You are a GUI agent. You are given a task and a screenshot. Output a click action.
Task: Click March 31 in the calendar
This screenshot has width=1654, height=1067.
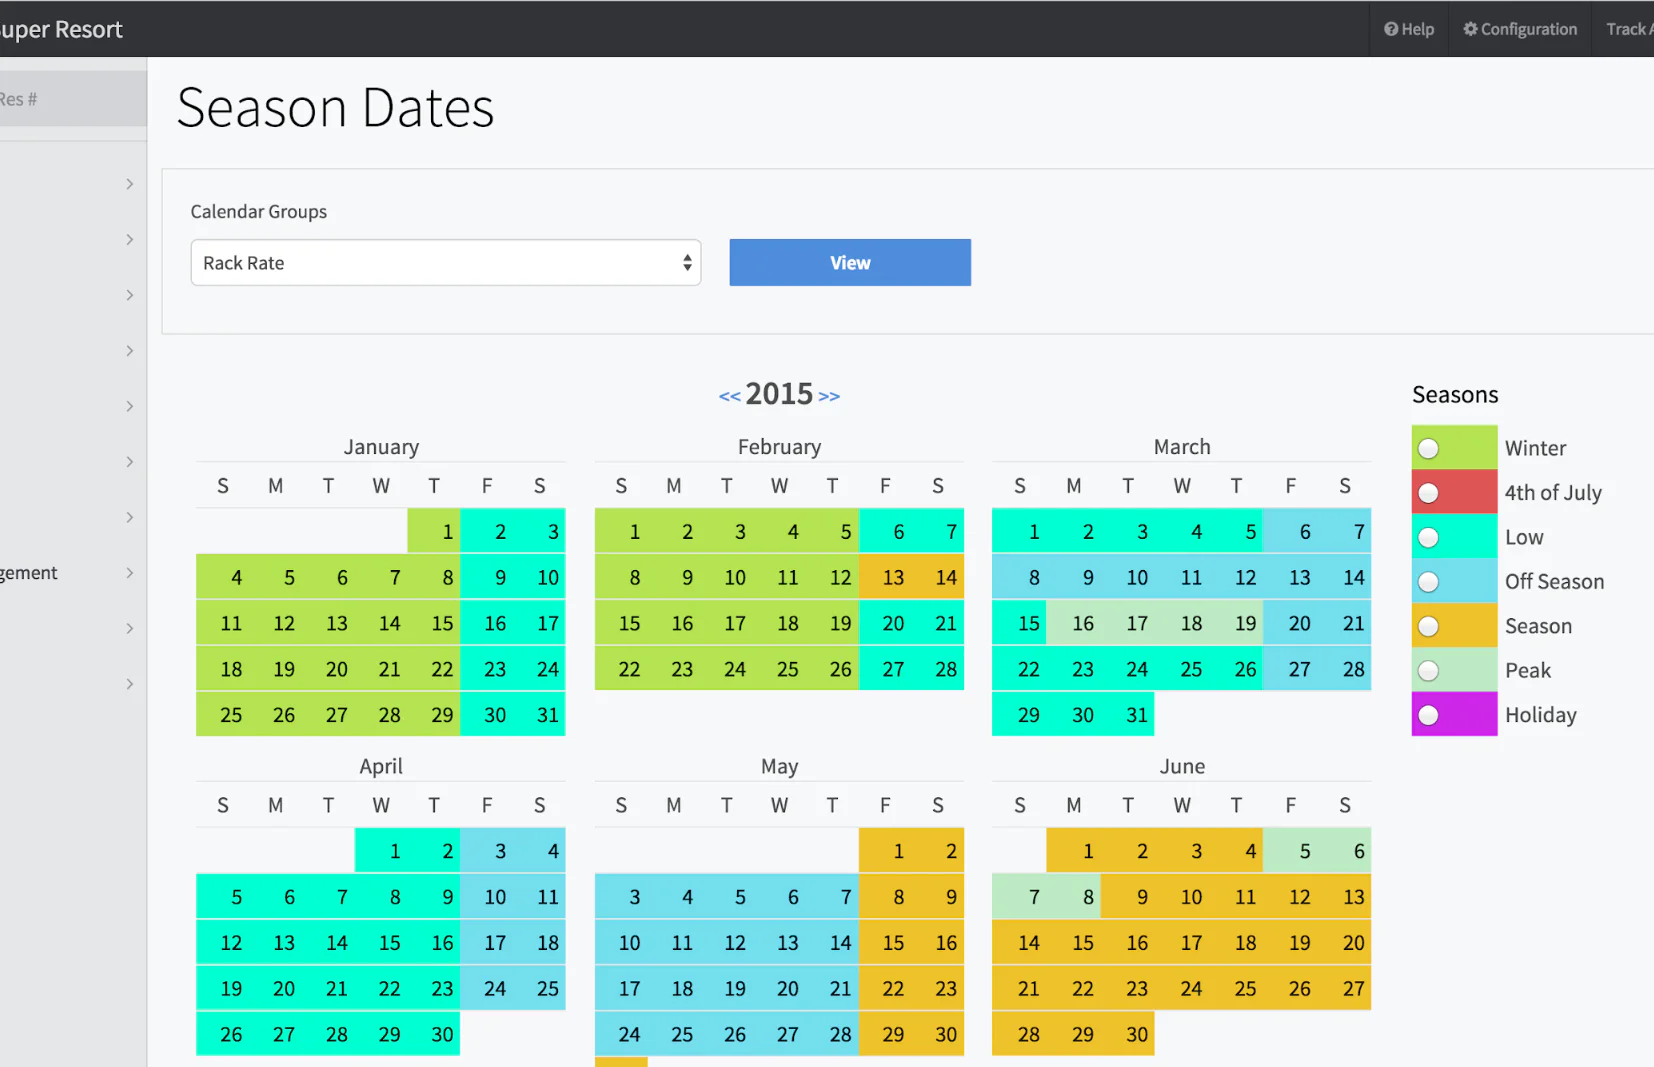1128,715
